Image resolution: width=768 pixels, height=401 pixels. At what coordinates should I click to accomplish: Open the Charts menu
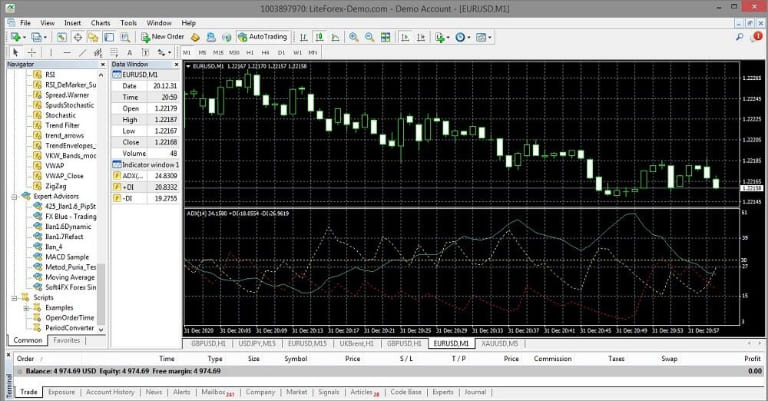101,21
